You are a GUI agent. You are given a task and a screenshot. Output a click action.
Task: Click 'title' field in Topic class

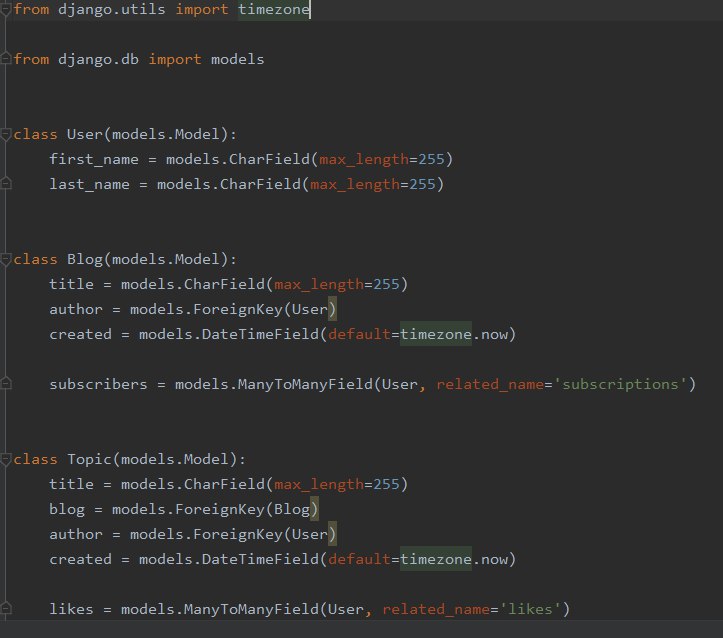[x=71, y=484]
